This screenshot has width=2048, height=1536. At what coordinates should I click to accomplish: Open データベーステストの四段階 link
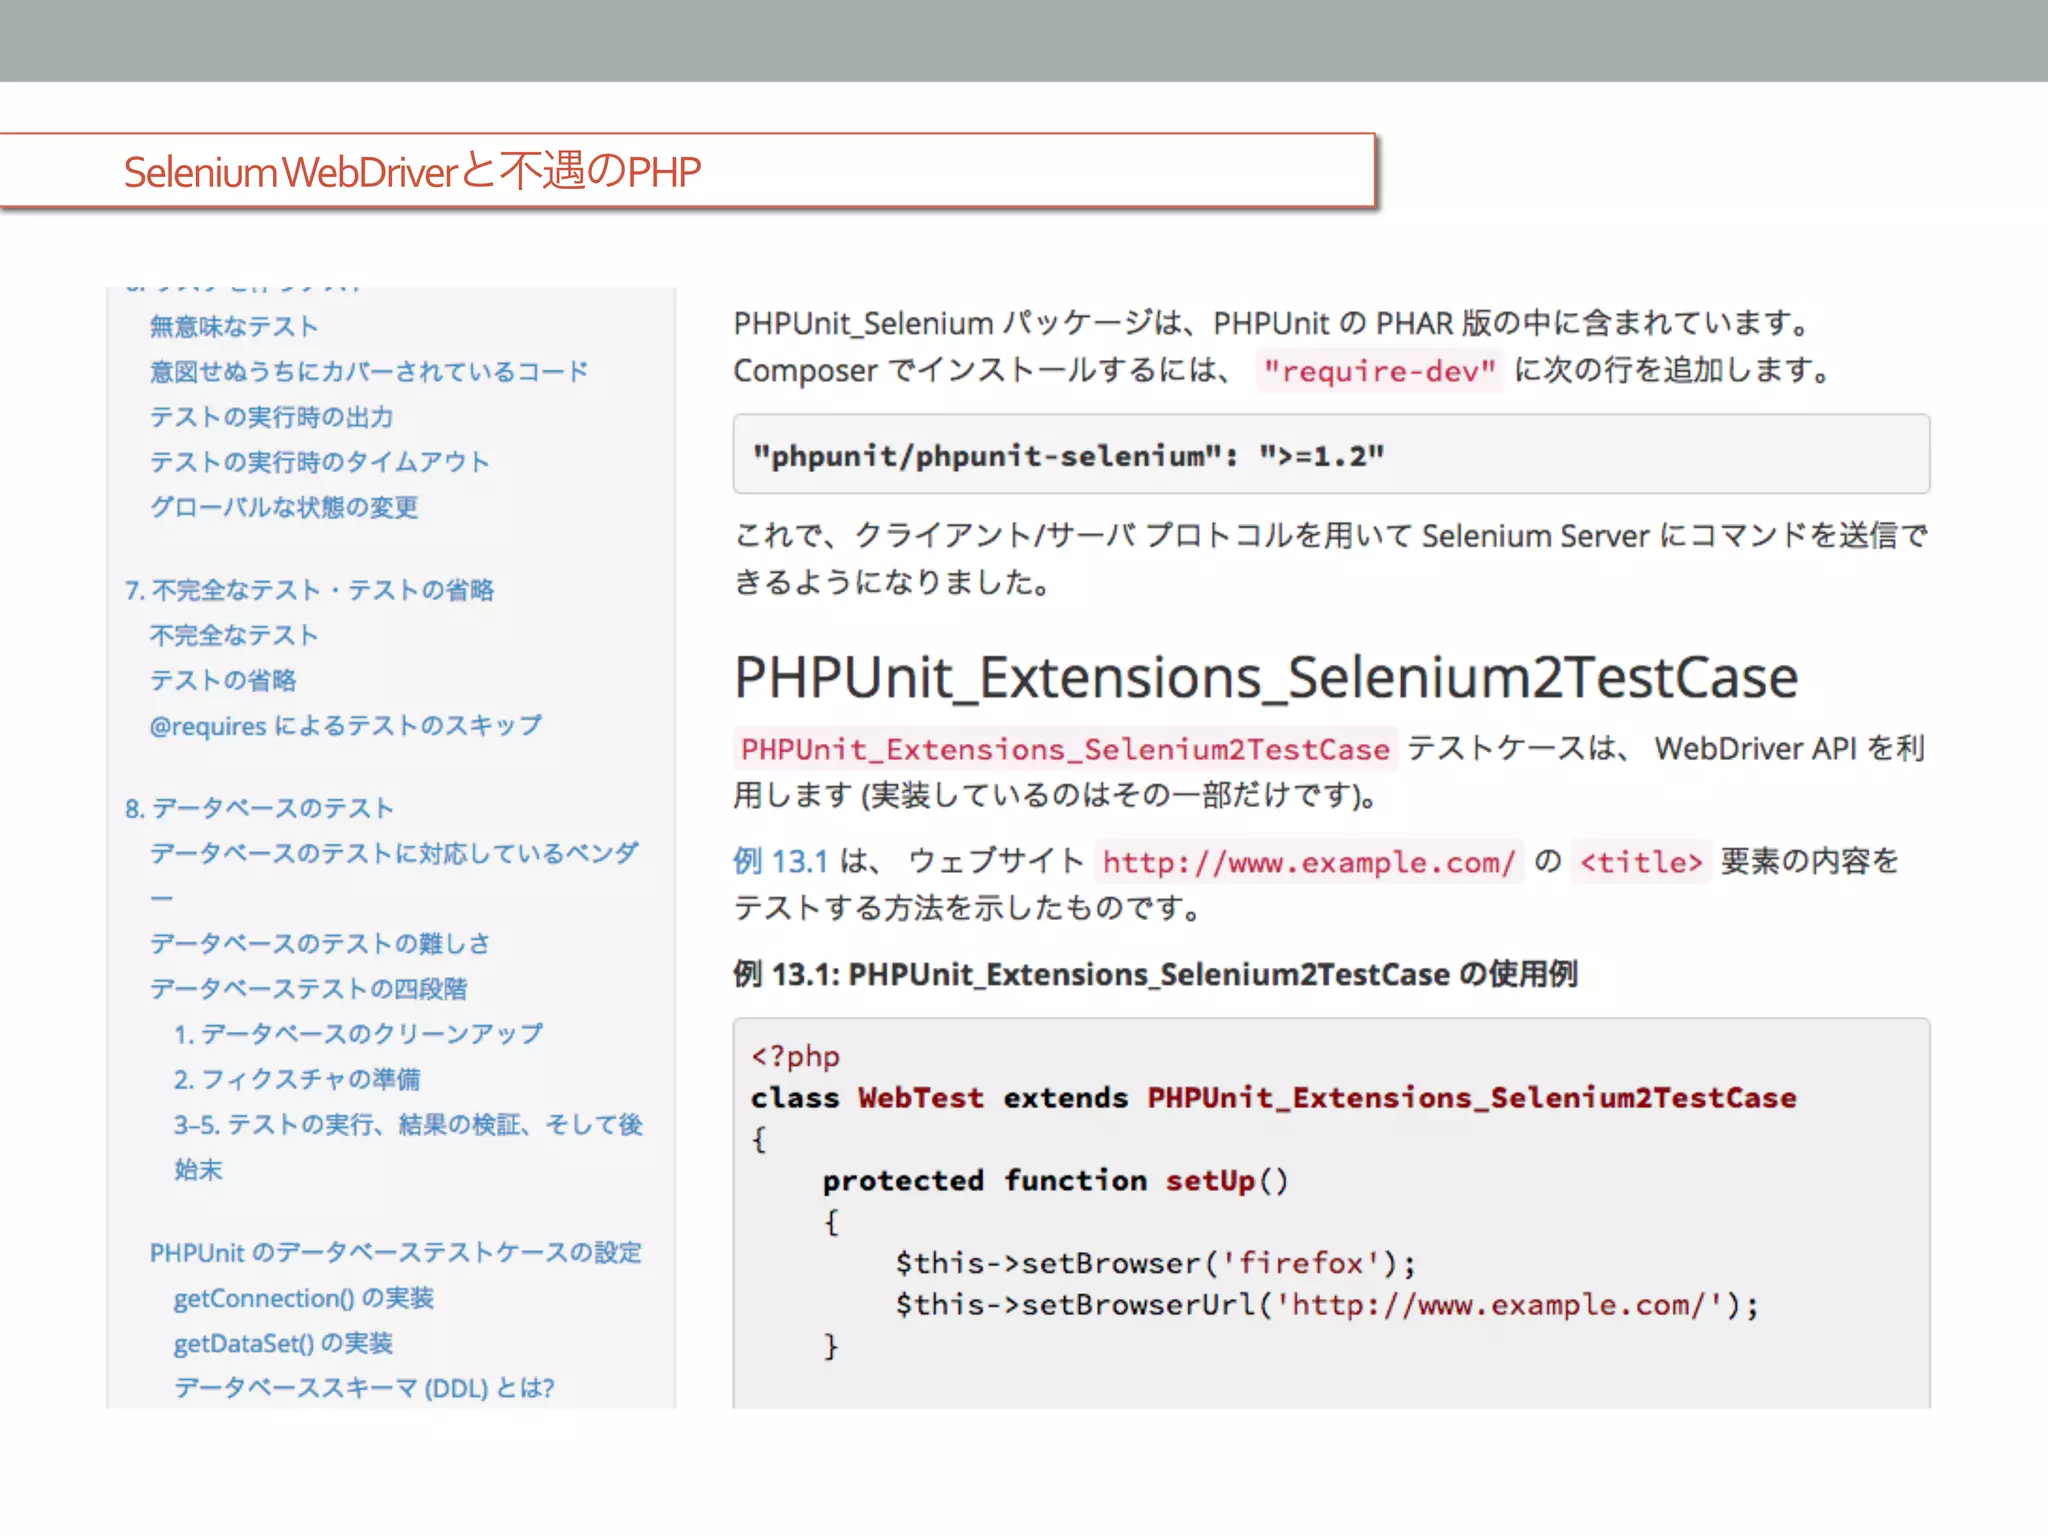(308, 988)
